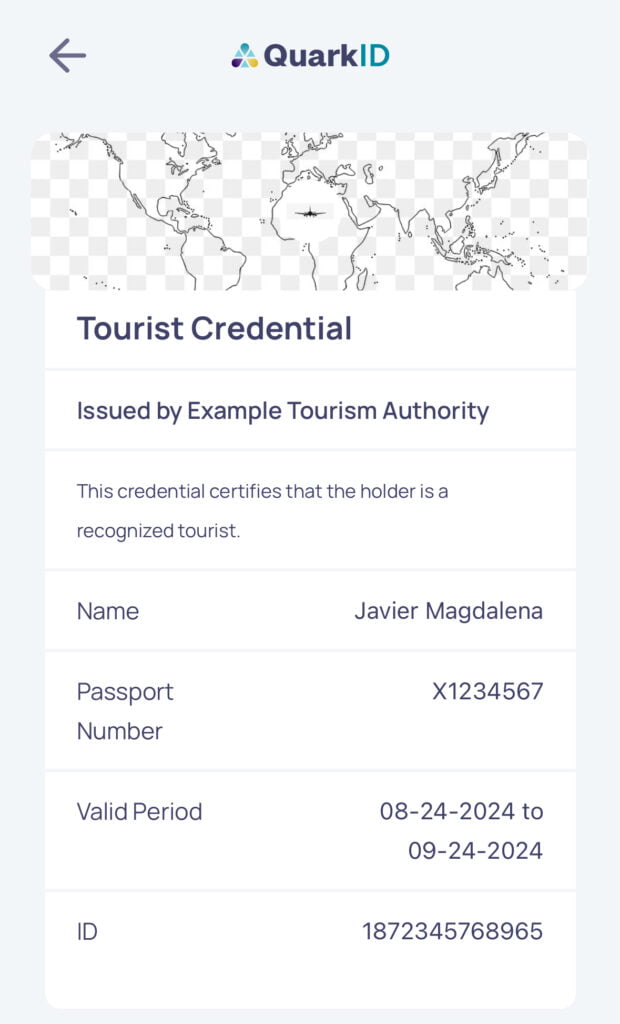
Task: Click the holder name Javier Magdalena
Action: point(448,611)
